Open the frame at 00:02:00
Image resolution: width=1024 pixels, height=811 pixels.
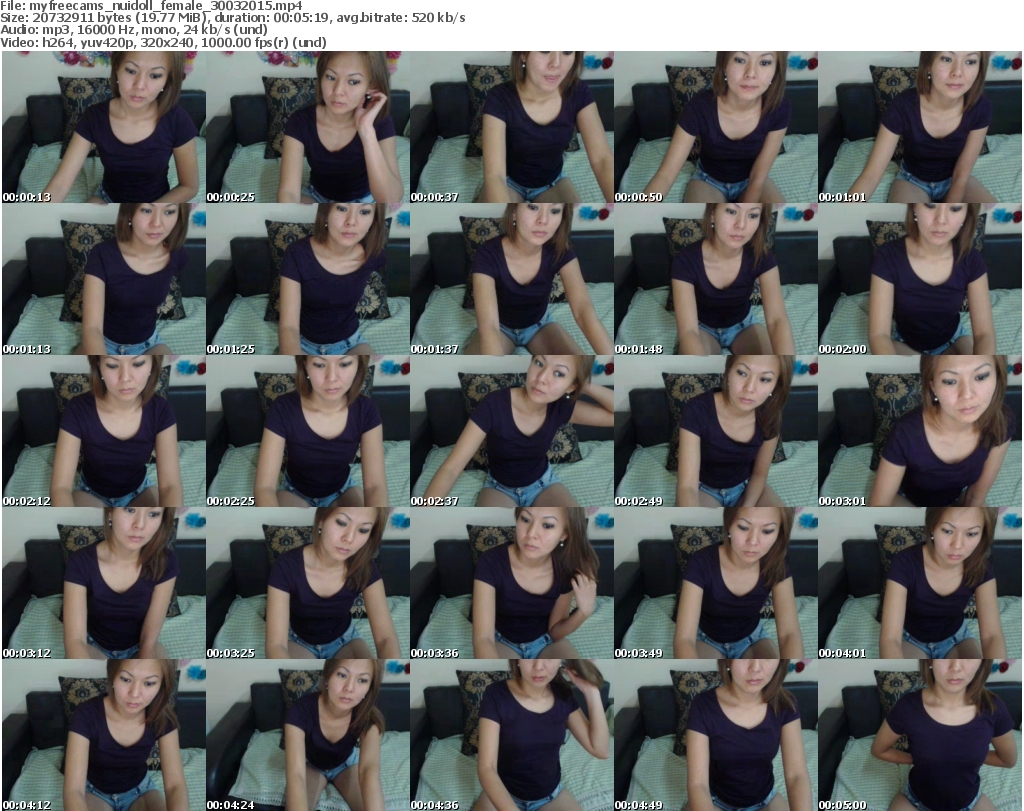coord(920,279)
